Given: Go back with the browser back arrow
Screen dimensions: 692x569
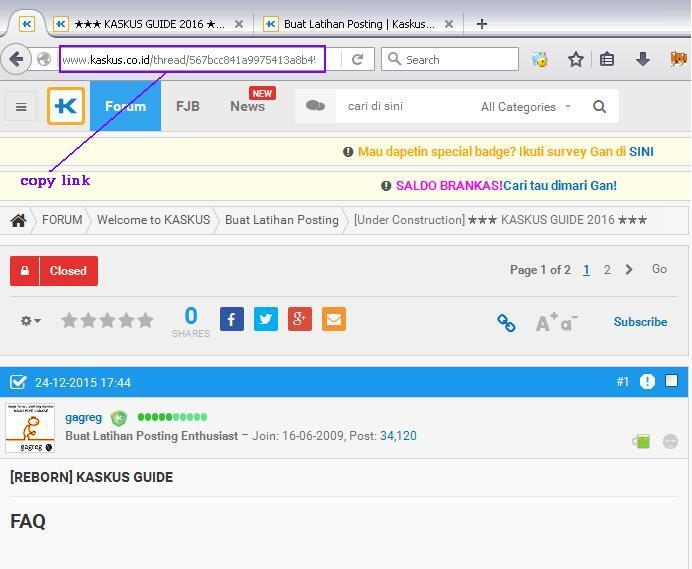Looking at the screenshot, I should (x=16, y=59).
